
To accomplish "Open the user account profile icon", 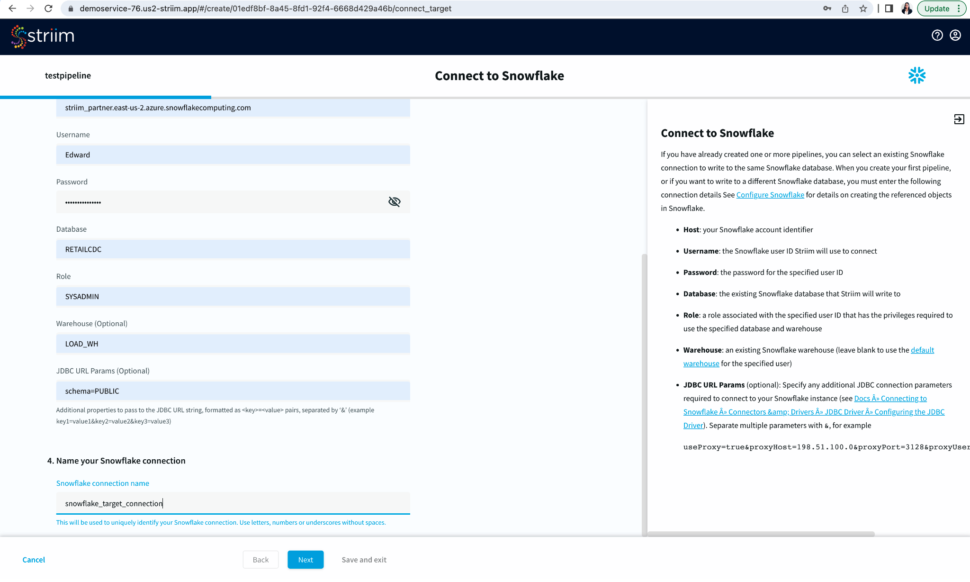I will pos(955,35).
